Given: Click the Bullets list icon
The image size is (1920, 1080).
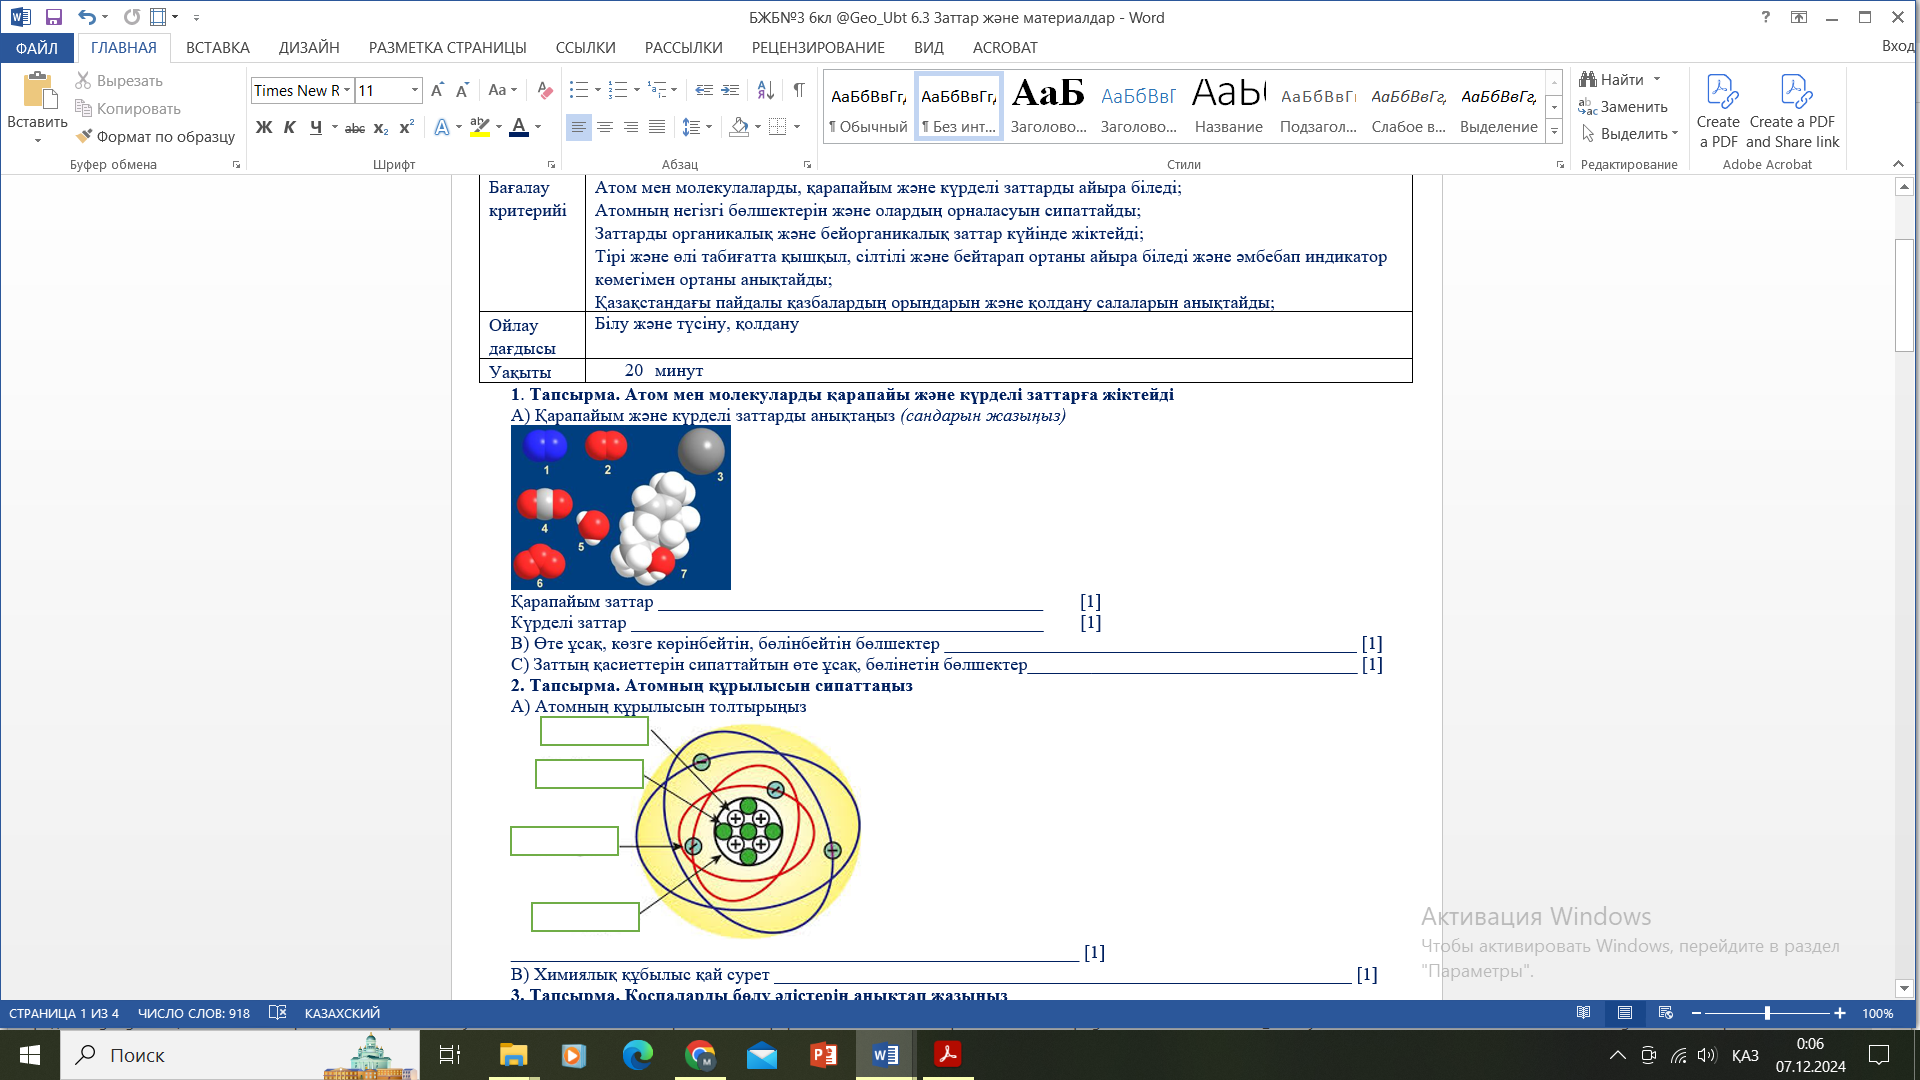Looking at the screenshot, I should pos(578,90).
